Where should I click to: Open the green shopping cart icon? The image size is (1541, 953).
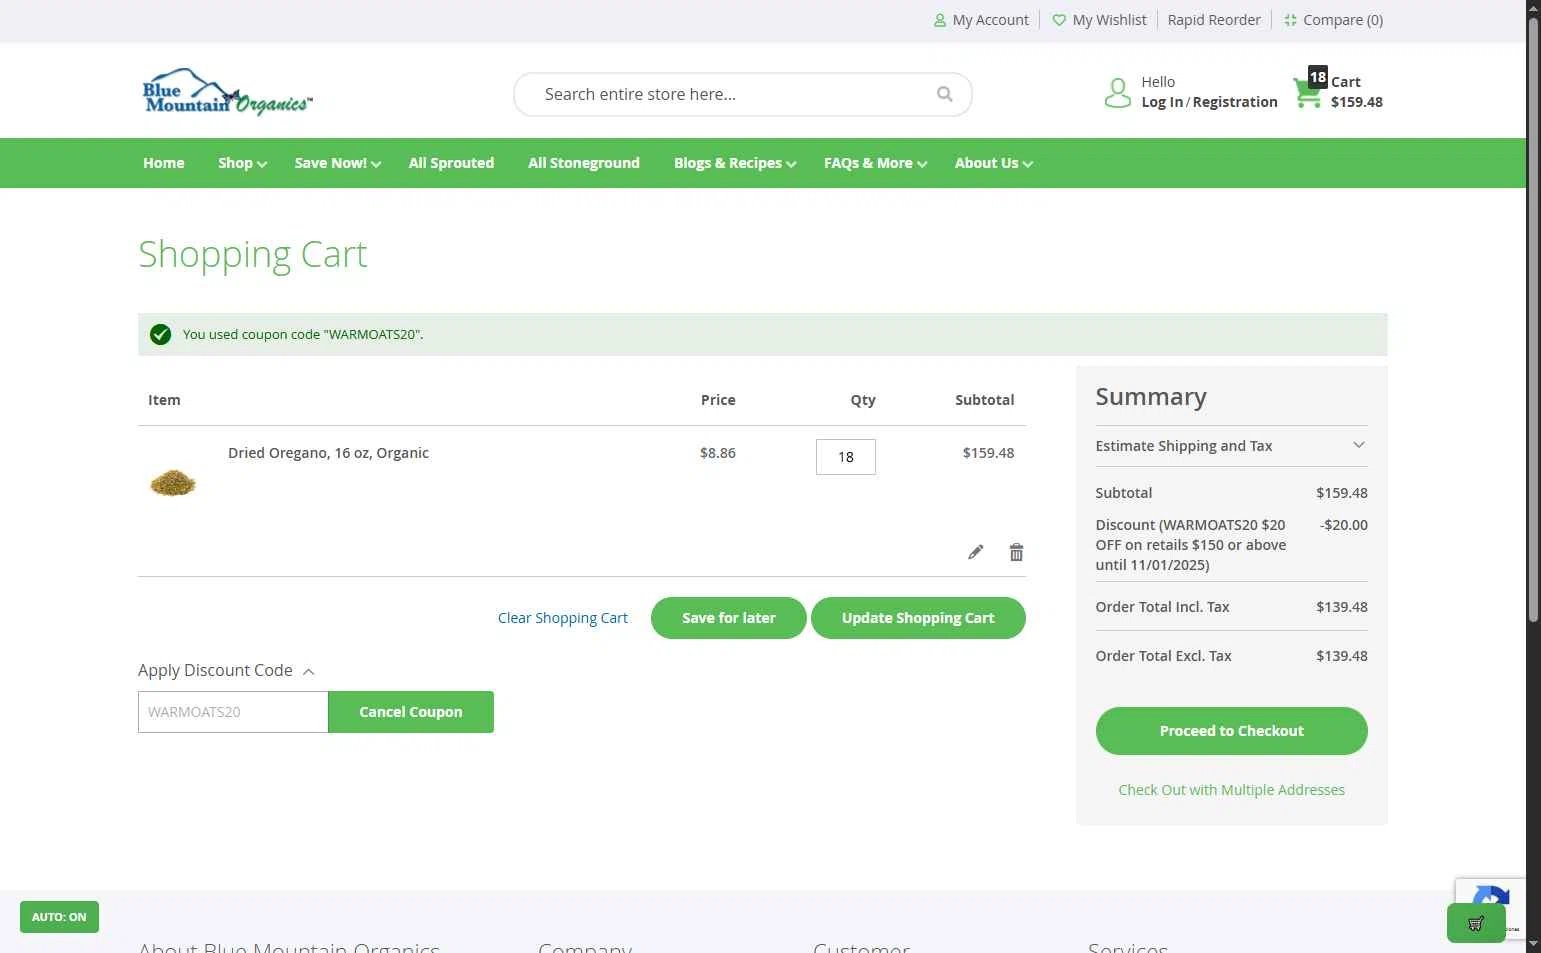point(1306,94)
